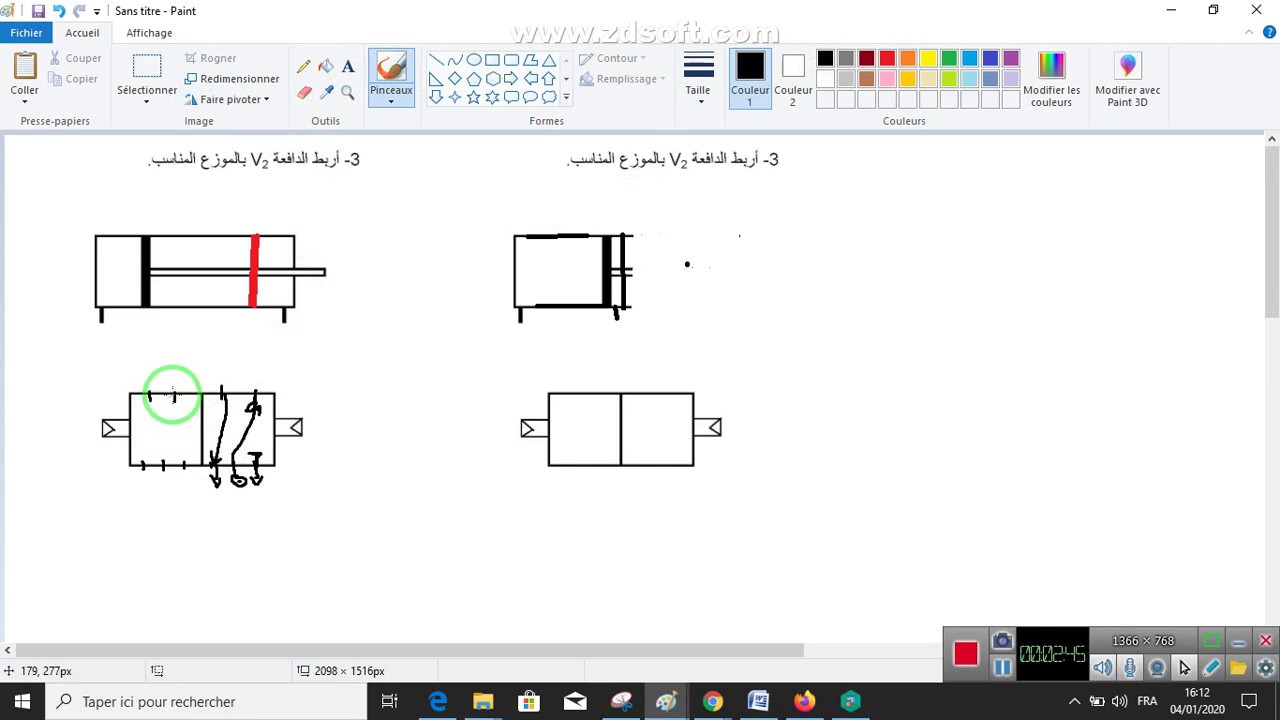Screen dimensions: 1280x720
Task: Open Google Chrome from the taskbar
Action: pyautogui.click(x=712, y=702)
